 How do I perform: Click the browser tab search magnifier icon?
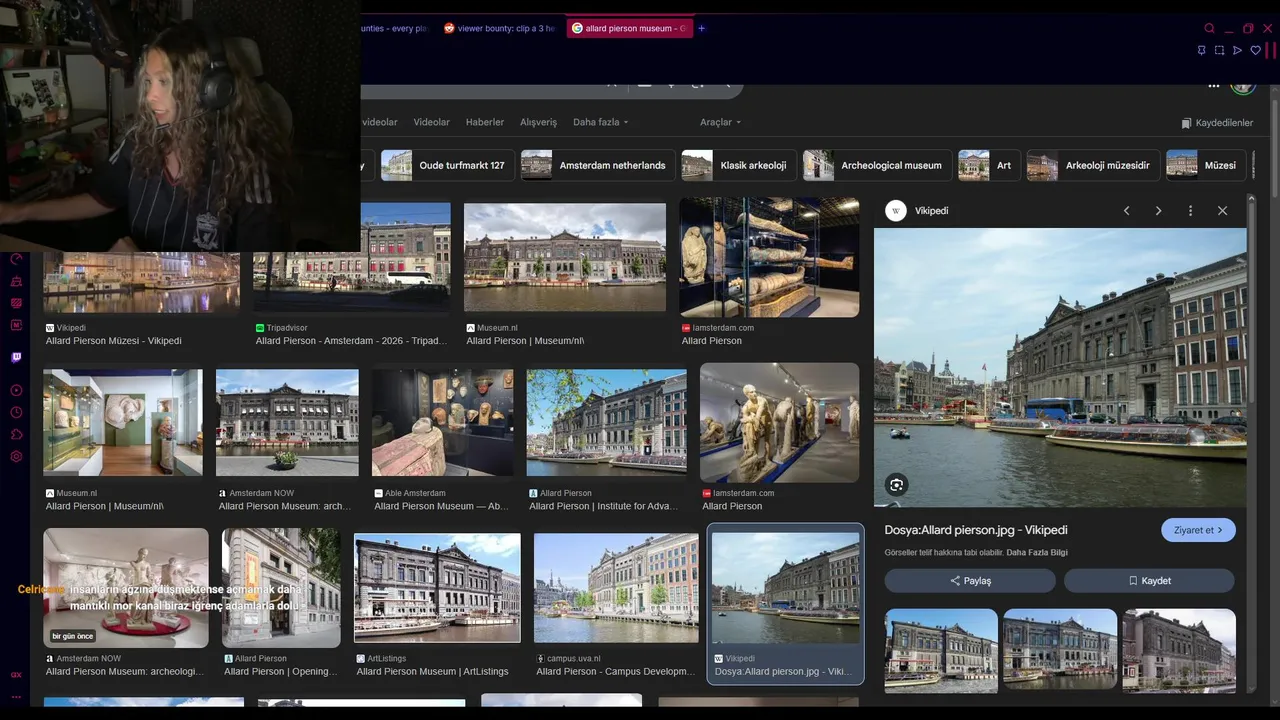point(1209,28)
